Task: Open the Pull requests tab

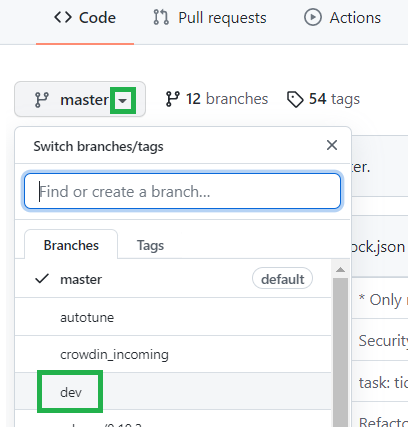Action: 210,18
